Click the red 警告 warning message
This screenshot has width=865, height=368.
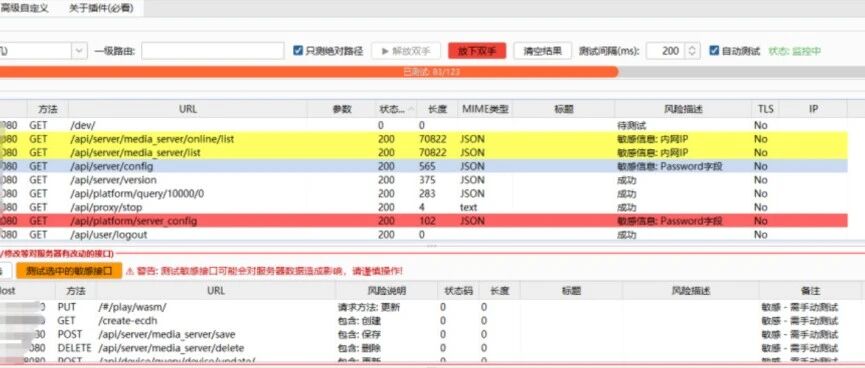pos(264,271)
